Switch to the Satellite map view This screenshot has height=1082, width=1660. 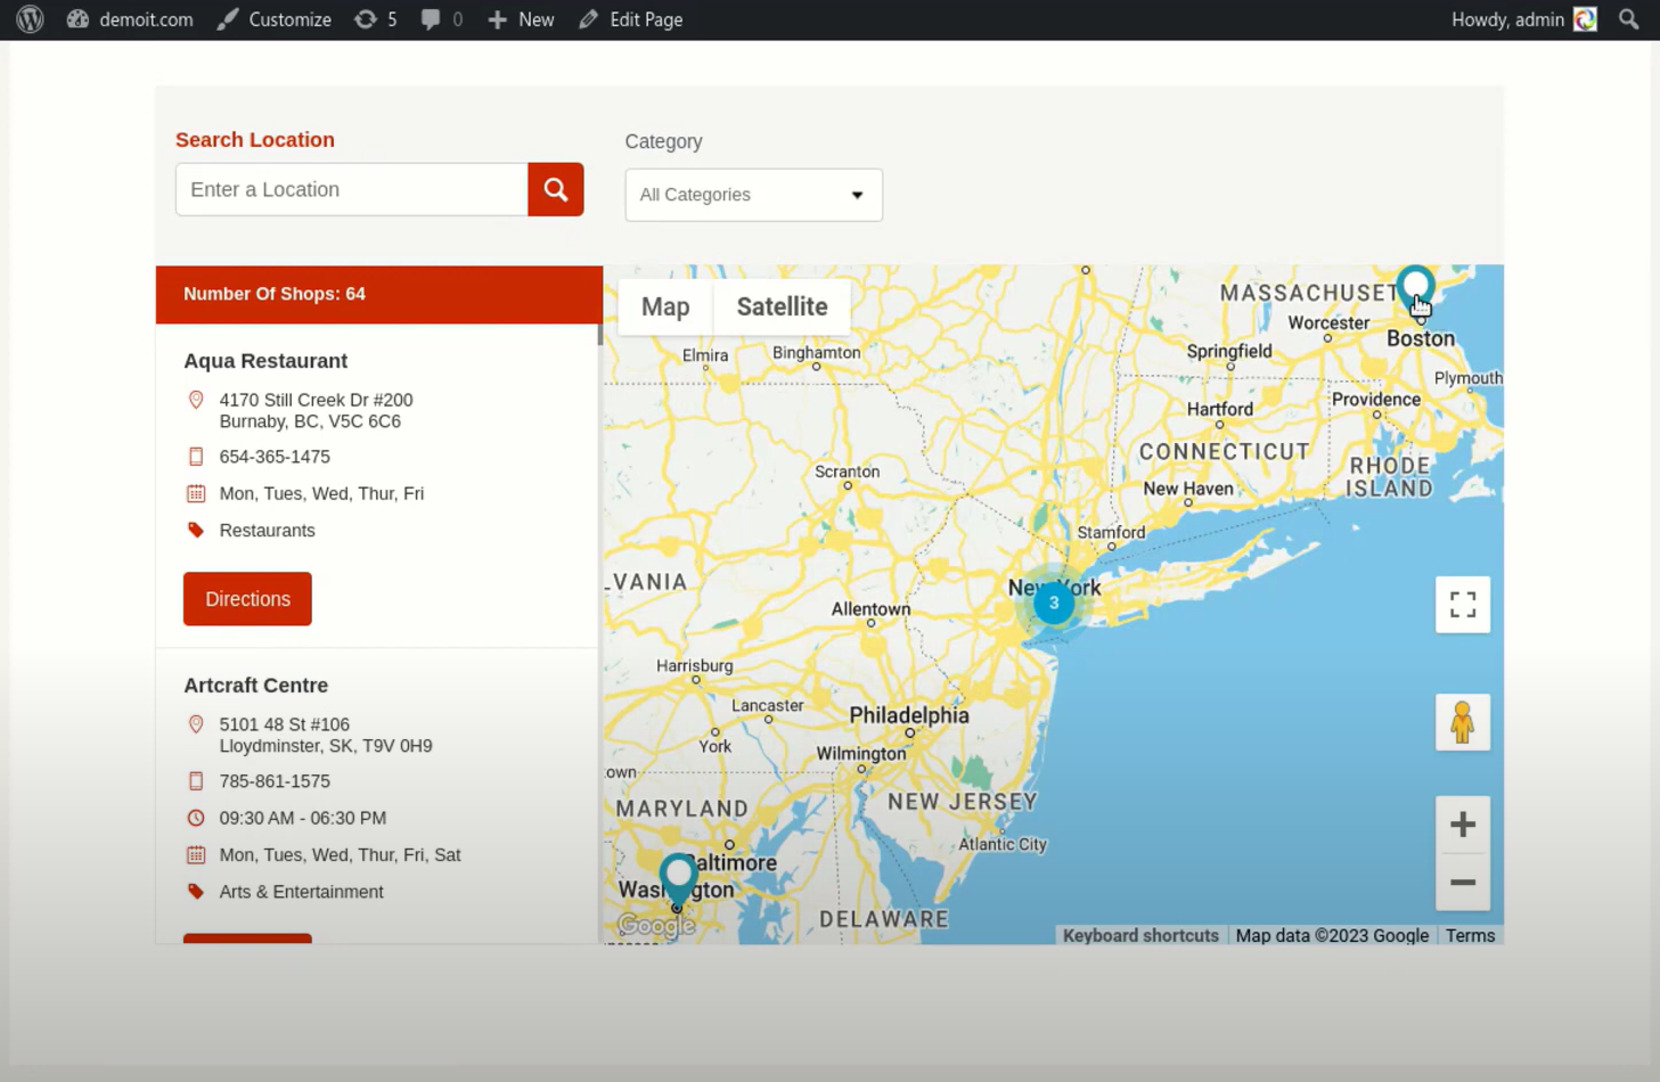pos(781,307)
